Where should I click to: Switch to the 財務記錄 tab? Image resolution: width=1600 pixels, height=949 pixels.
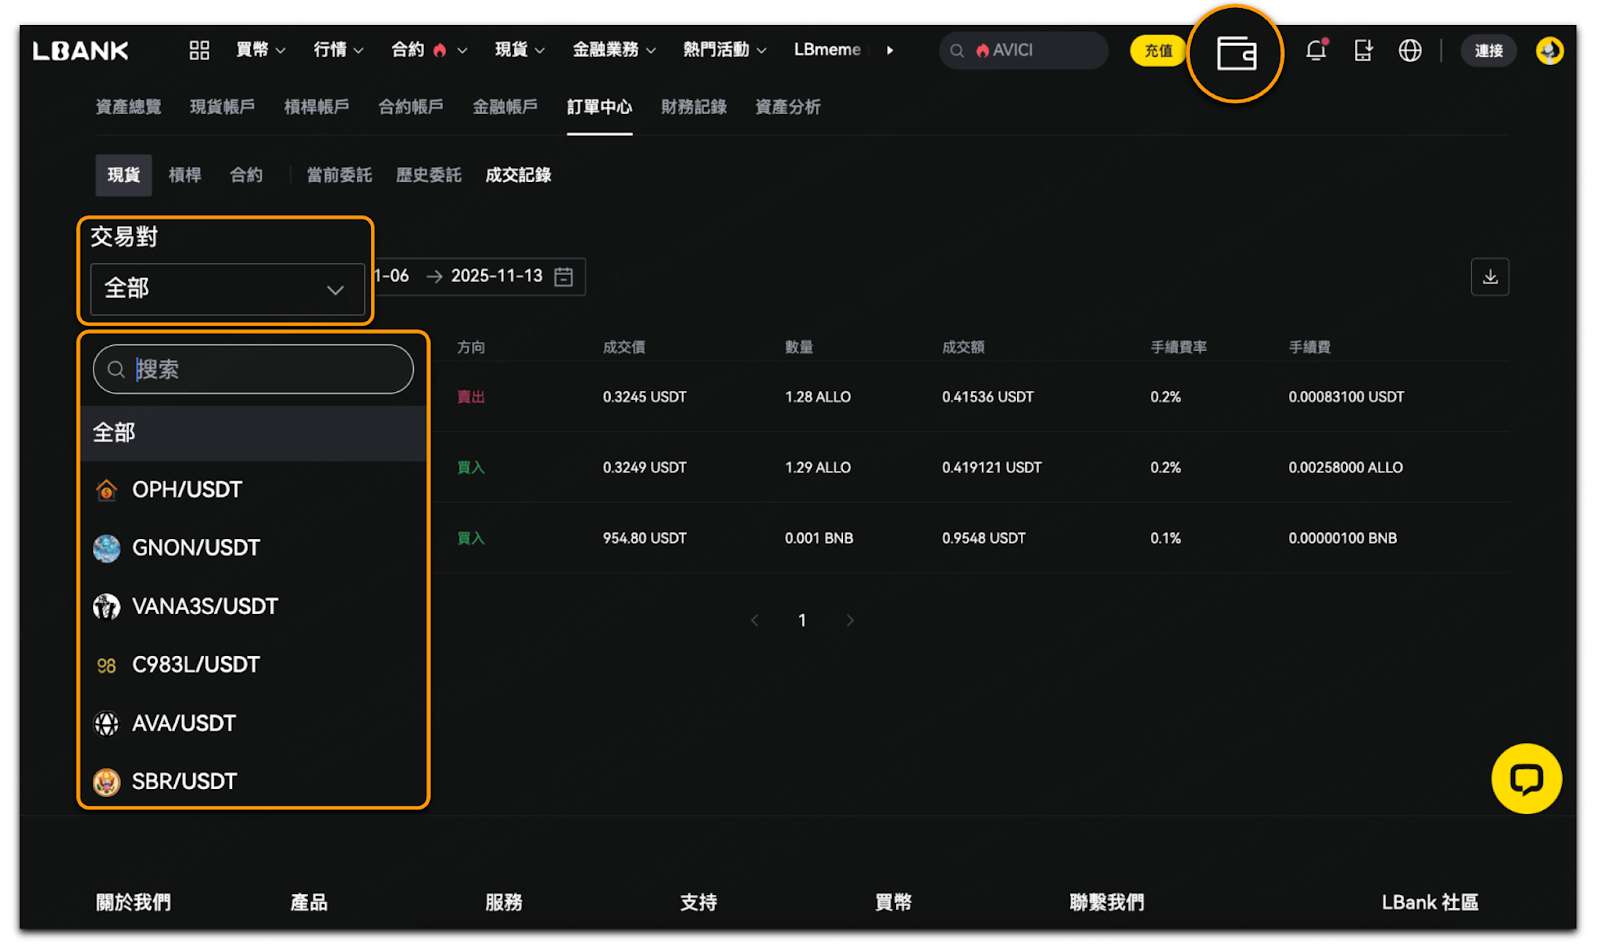coord(693,107)
